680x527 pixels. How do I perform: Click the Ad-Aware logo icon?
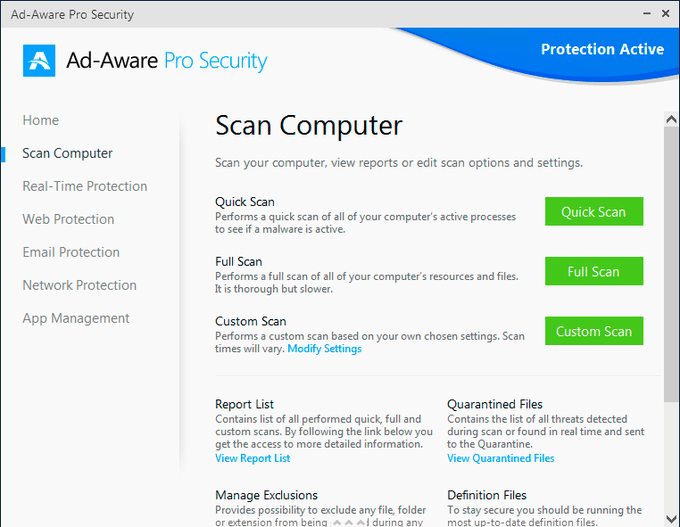pyautogui.click(x=39, y=60)
